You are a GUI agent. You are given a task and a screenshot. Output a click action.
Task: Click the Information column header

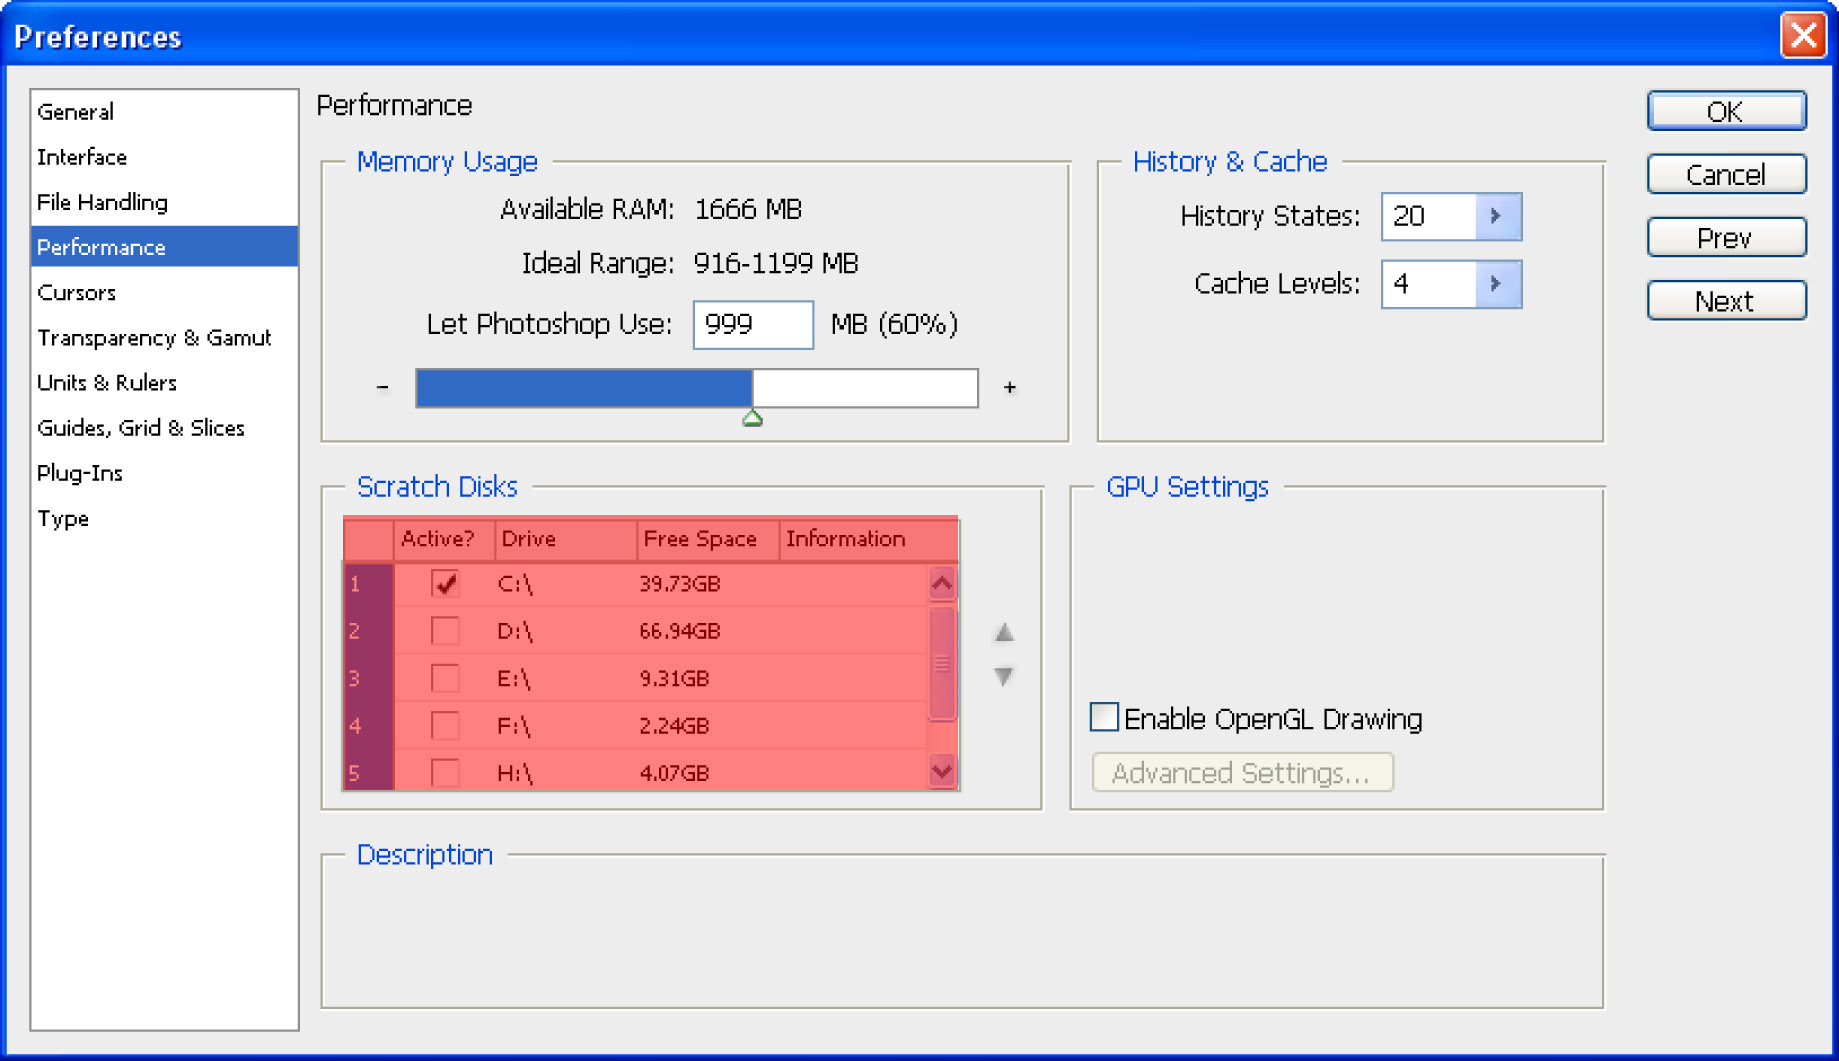click(x=868, y=539)
